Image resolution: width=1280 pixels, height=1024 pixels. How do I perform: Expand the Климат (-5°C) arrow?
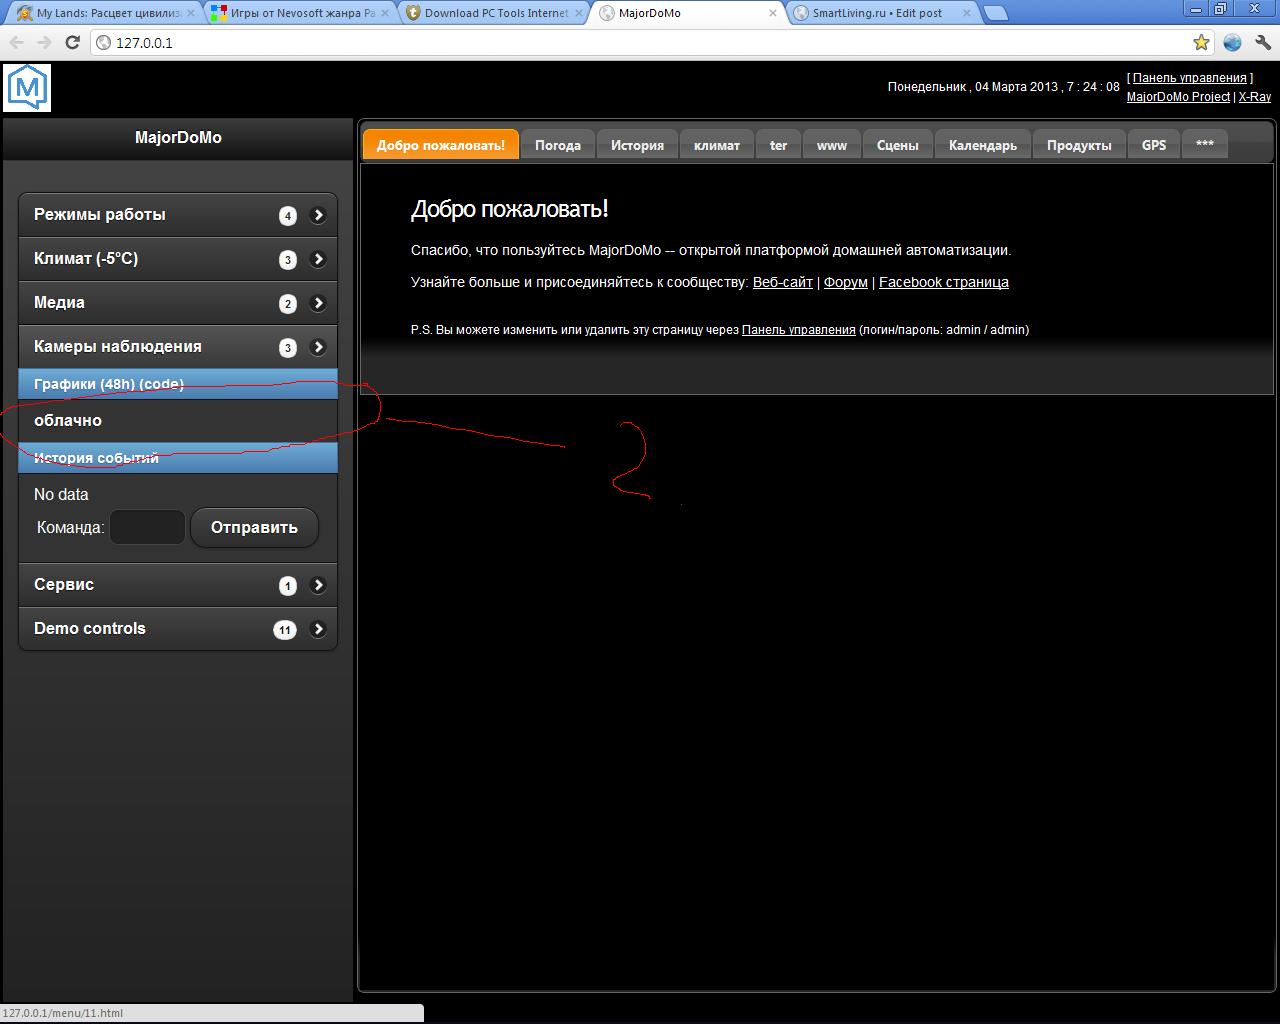point(318,259)
